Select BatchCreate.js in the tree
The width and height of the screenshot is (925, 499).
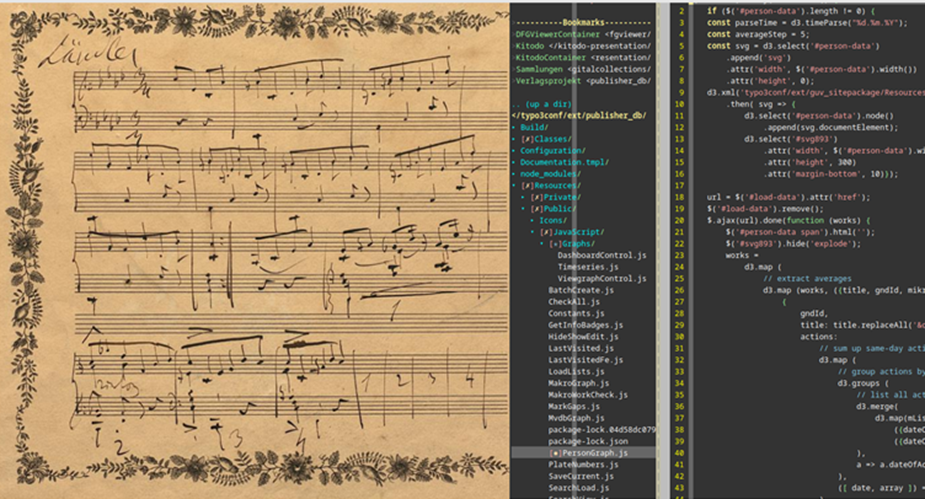tap(581, 290)
